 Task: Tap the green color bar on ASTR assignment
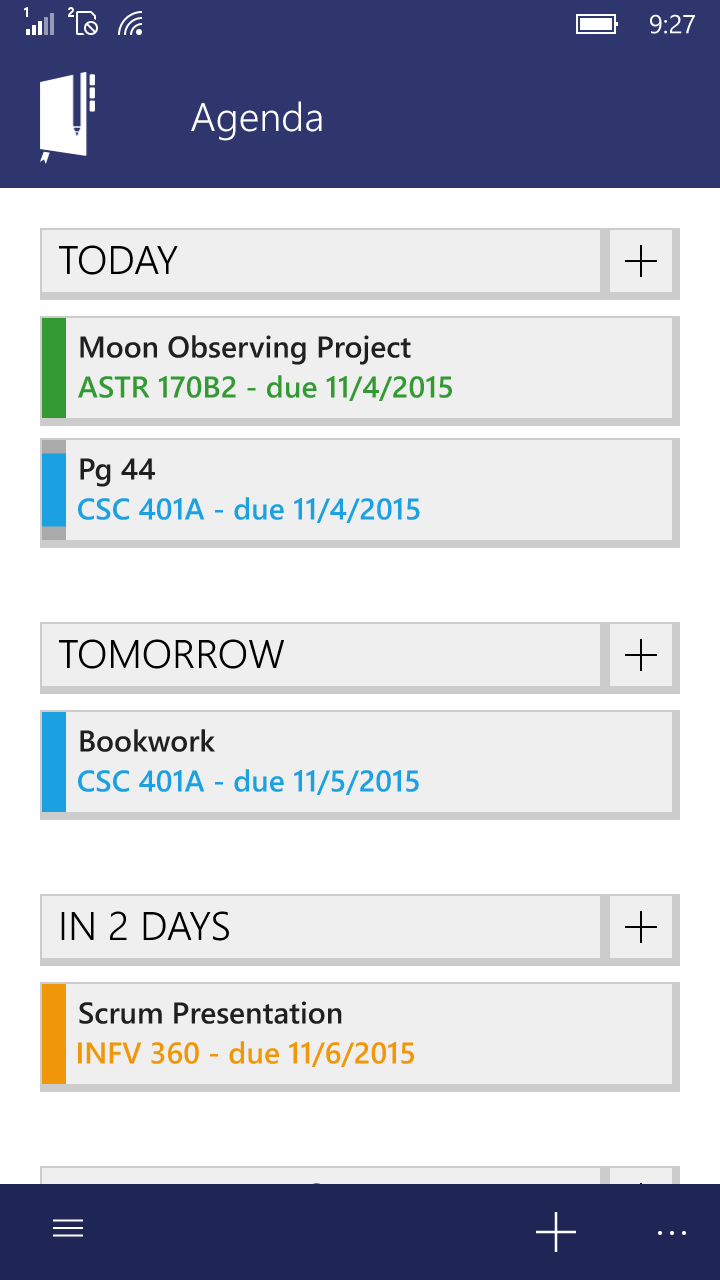pos(52,366)
